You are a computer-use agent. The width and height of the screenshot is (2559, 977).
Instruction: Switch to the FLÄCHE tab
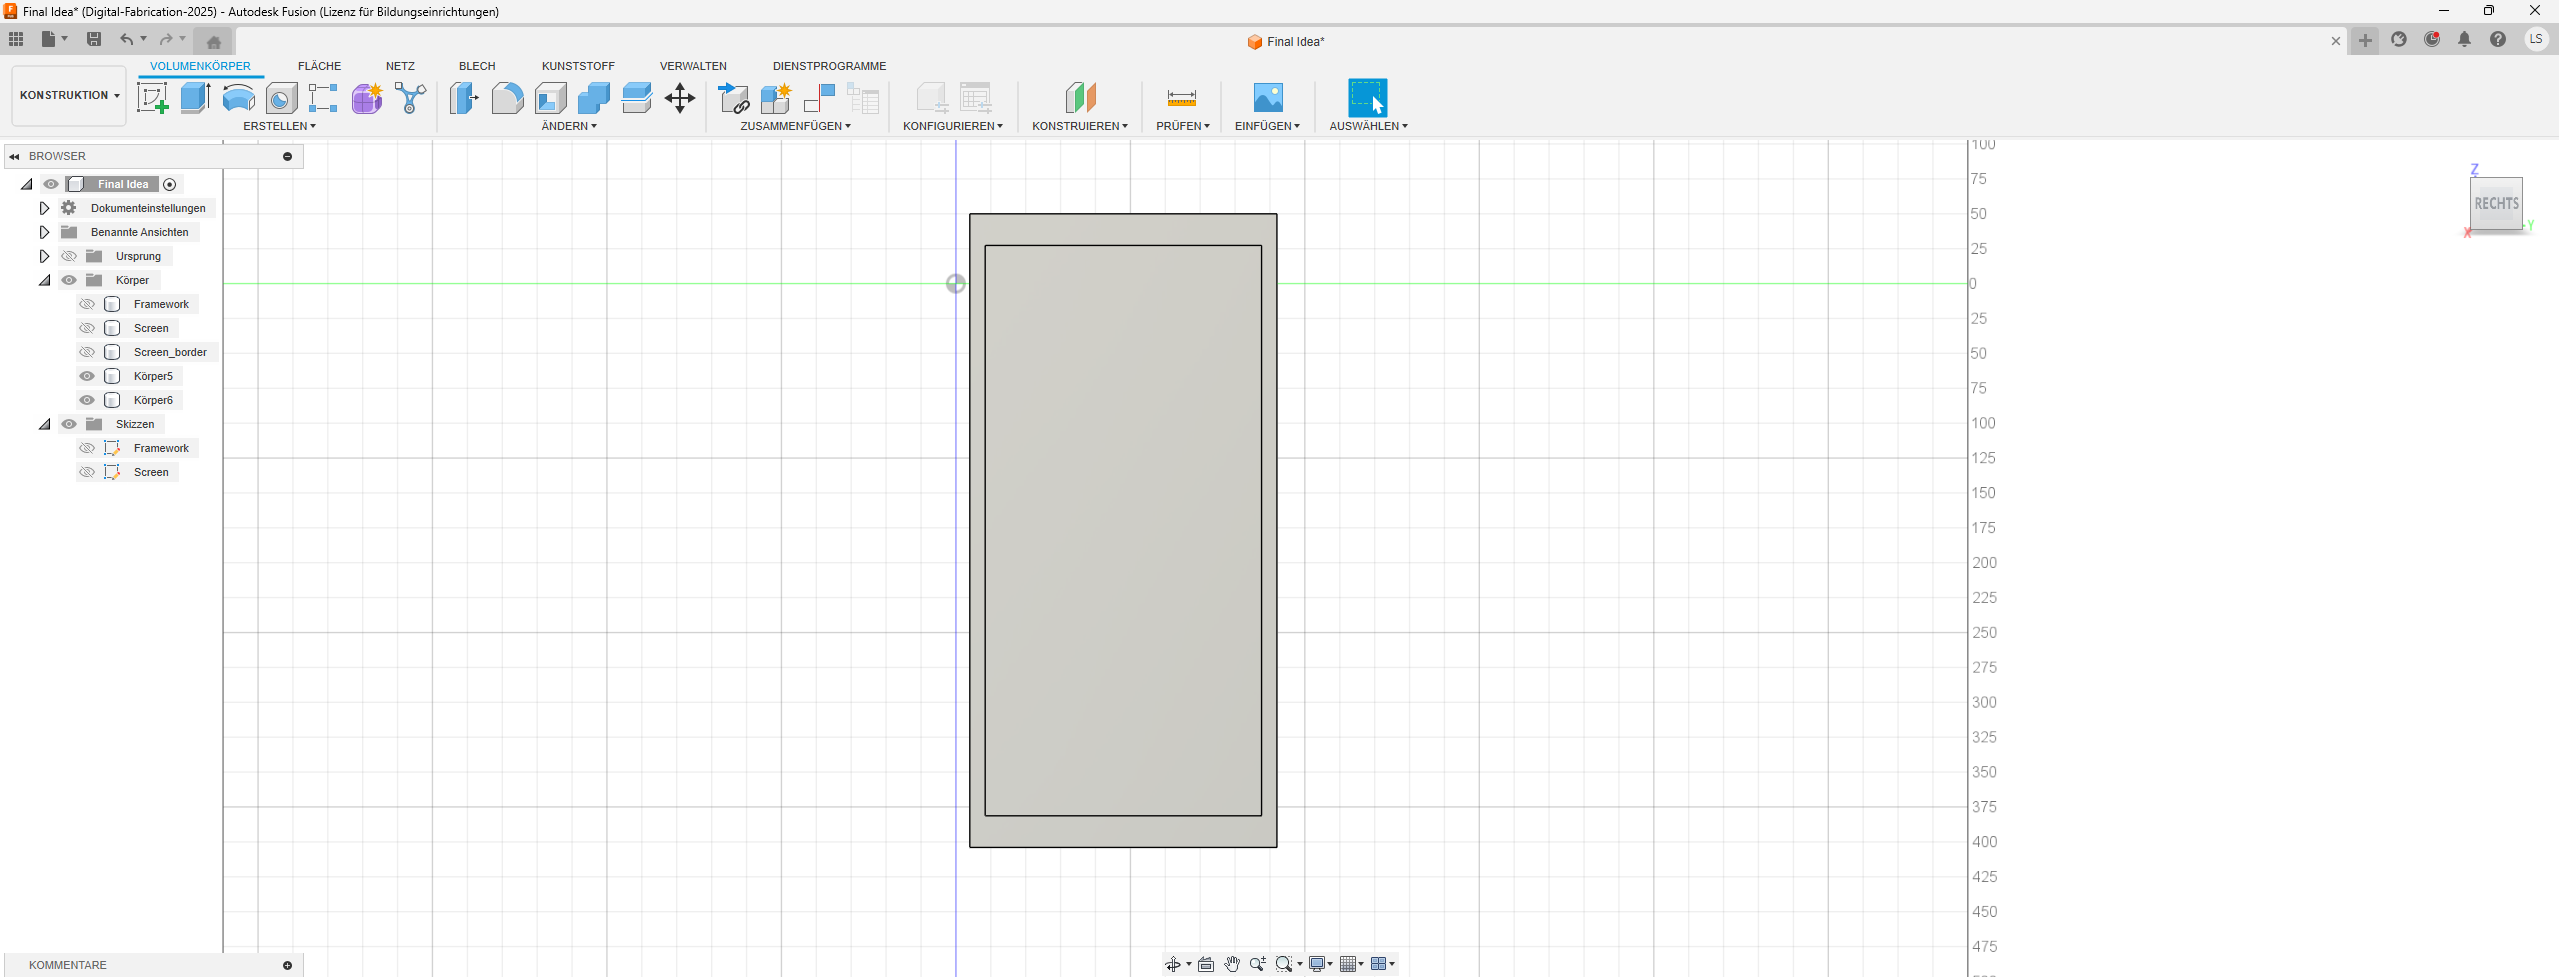[319, 66]
